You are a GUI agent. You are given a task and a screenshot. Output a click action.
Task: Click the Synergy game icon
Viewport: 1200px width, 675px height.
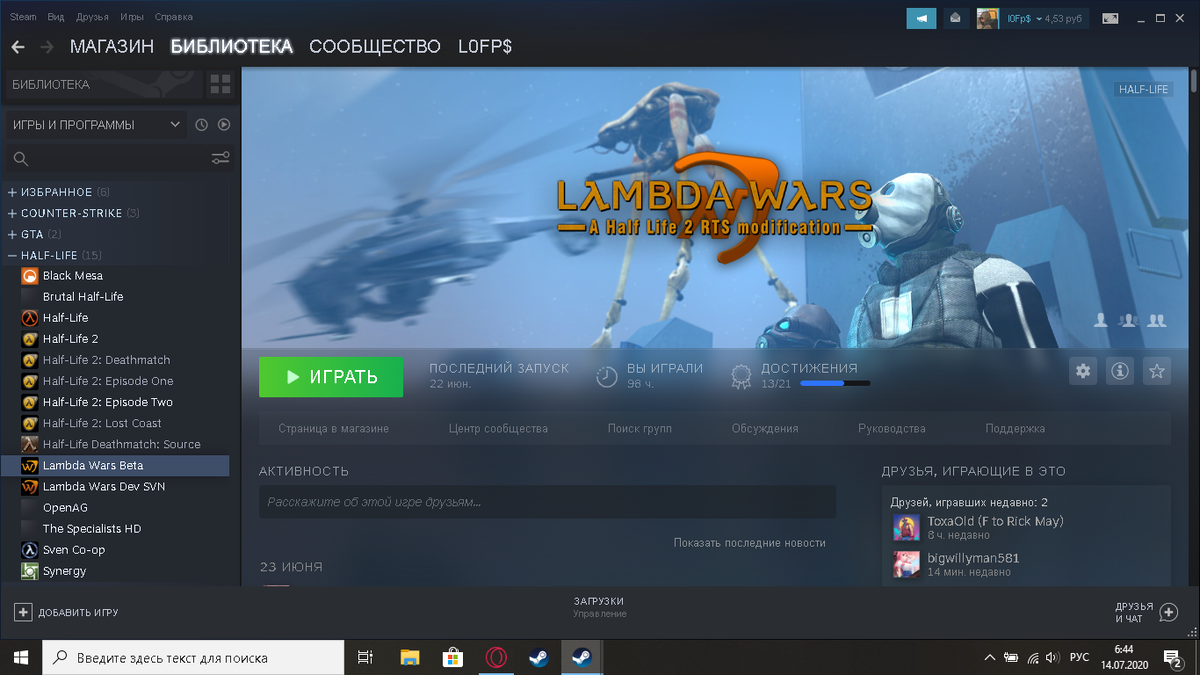[x=30, y=571]
